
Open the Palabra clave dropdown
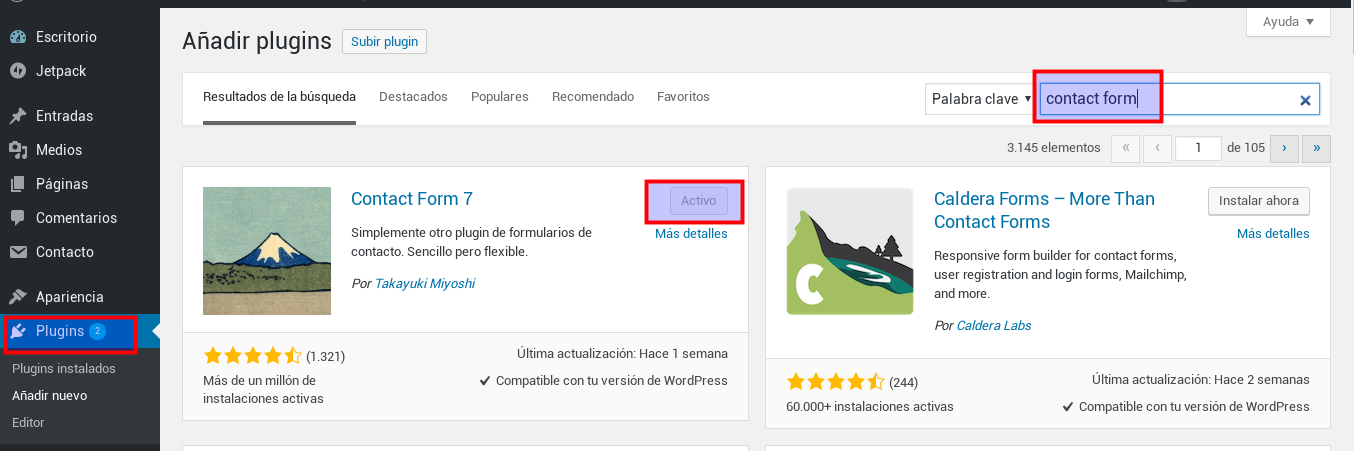point(980,99)
